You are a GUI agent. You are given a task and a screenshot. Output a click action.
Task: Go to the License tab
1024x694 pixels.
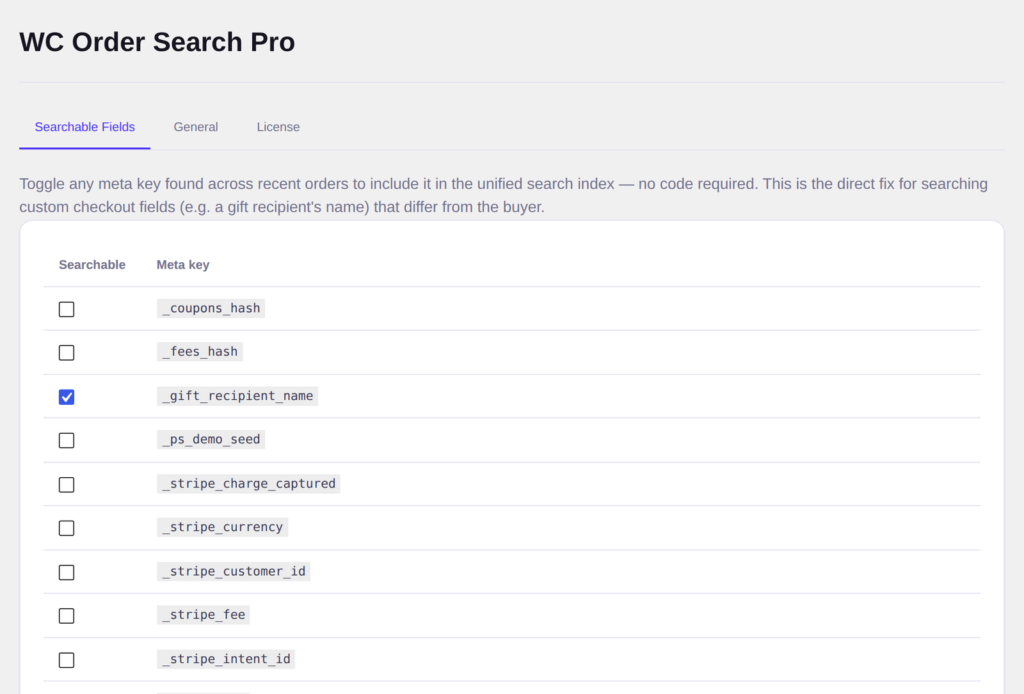pos(278,127)
